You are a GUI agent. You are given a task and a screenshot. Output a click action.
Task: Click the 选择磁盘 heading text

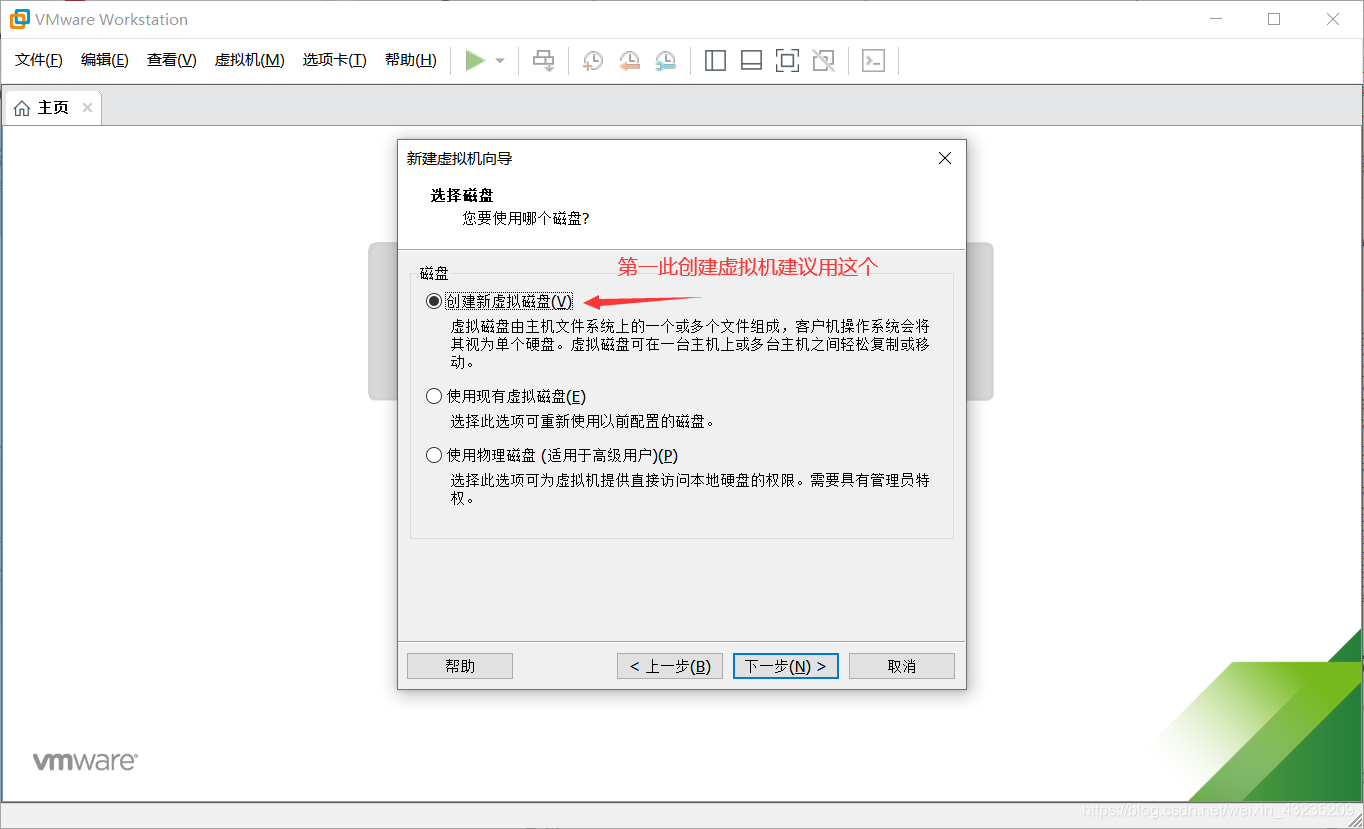tap(462, 195)
